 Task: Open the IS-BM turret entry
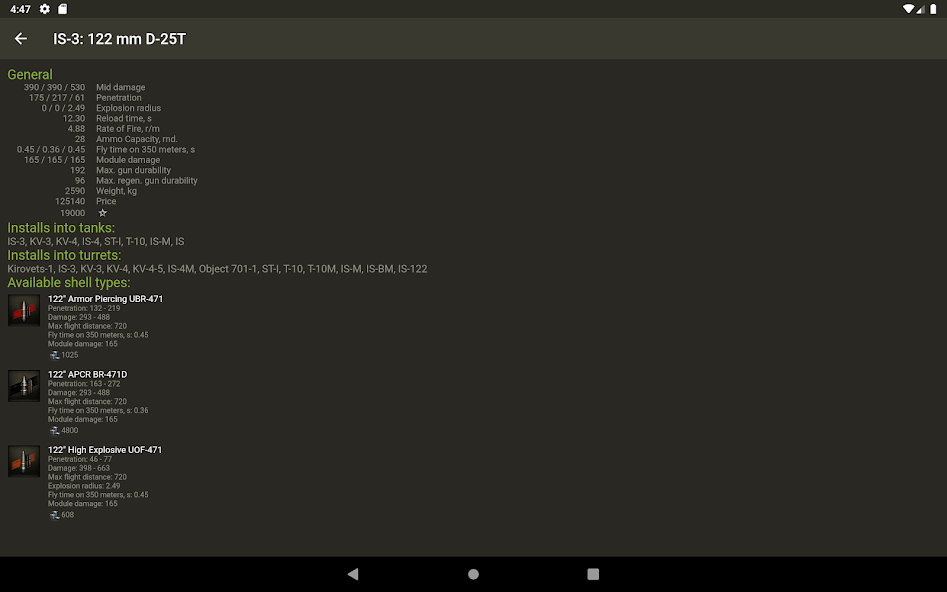click(376, 268)
